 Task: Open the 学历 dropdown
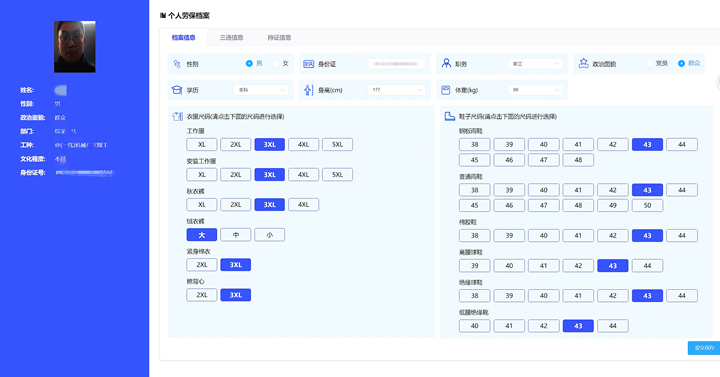point(261,90)
